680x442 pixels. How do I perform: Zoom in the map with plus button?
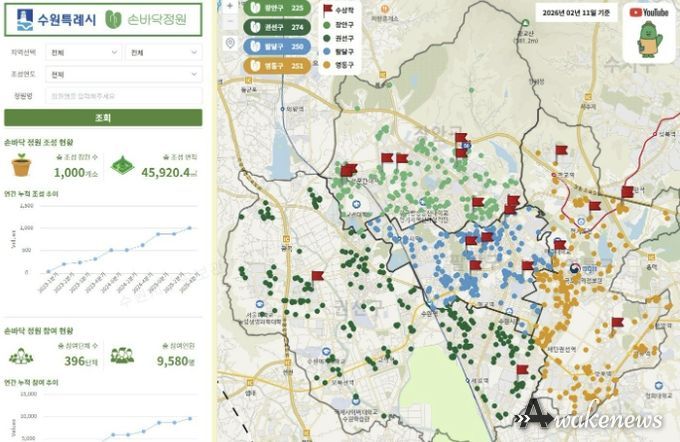pos(230,6)
